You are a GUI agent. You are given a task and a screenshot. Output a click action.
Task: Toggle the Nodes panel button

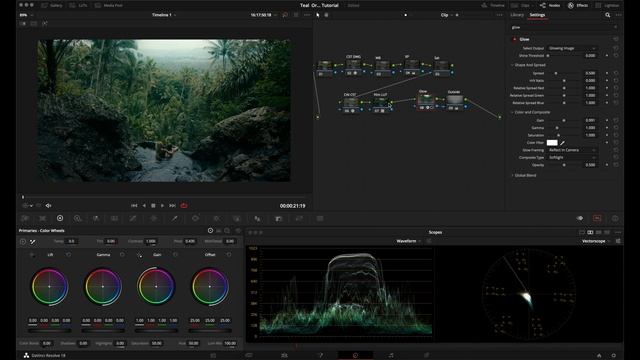[x=550, y=5]
